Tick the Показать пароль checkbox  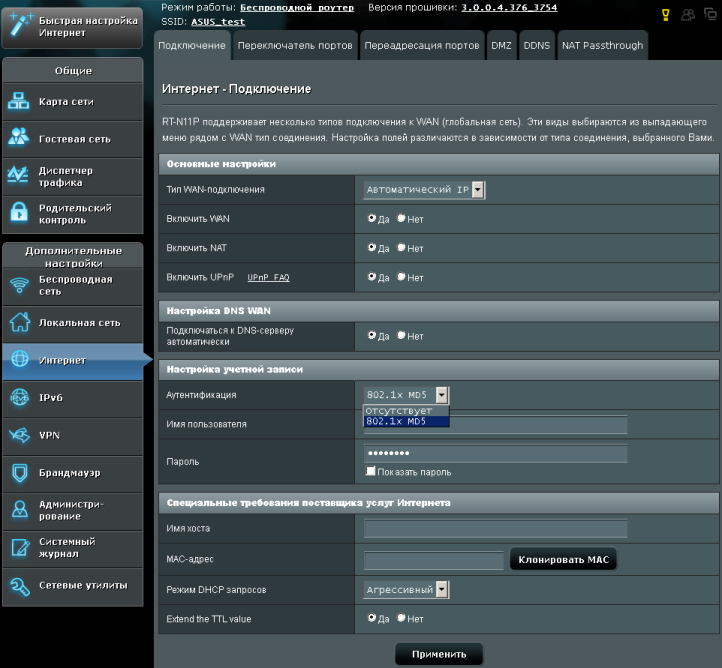(370, 471)
